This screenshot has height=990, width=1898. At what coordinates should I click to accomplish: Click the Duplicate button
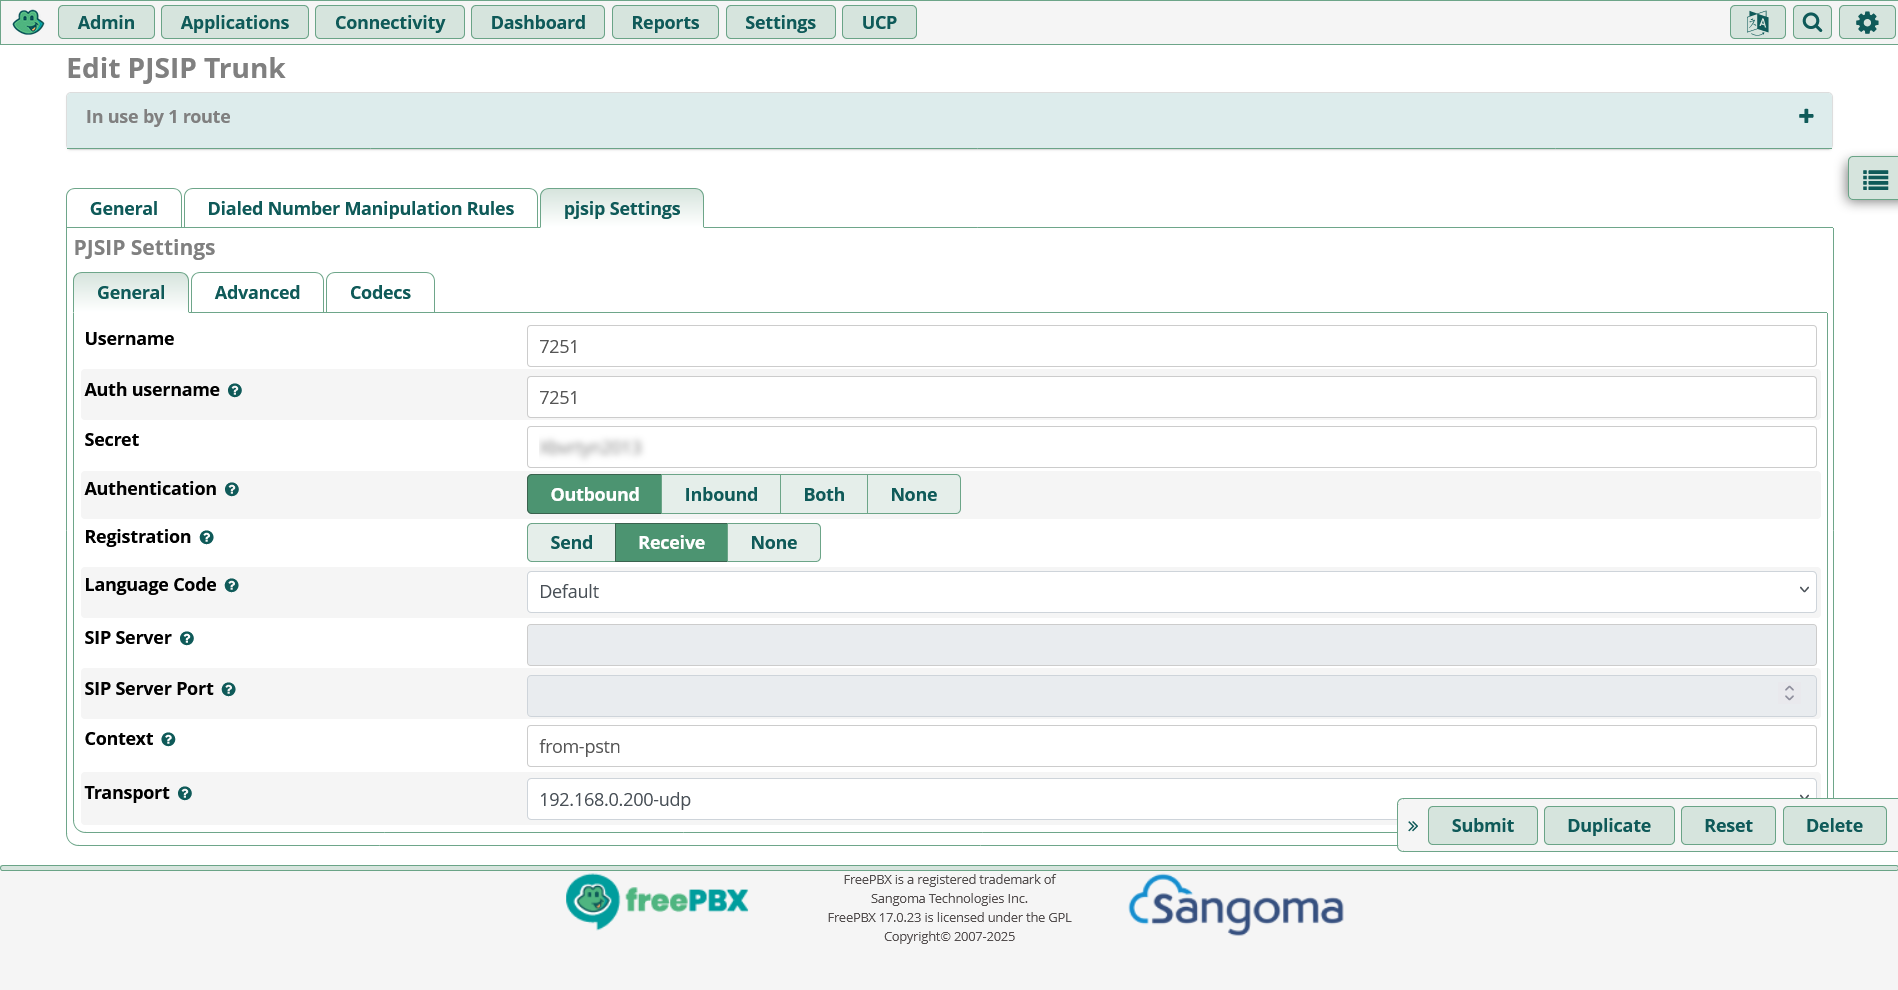(1608, 826)
